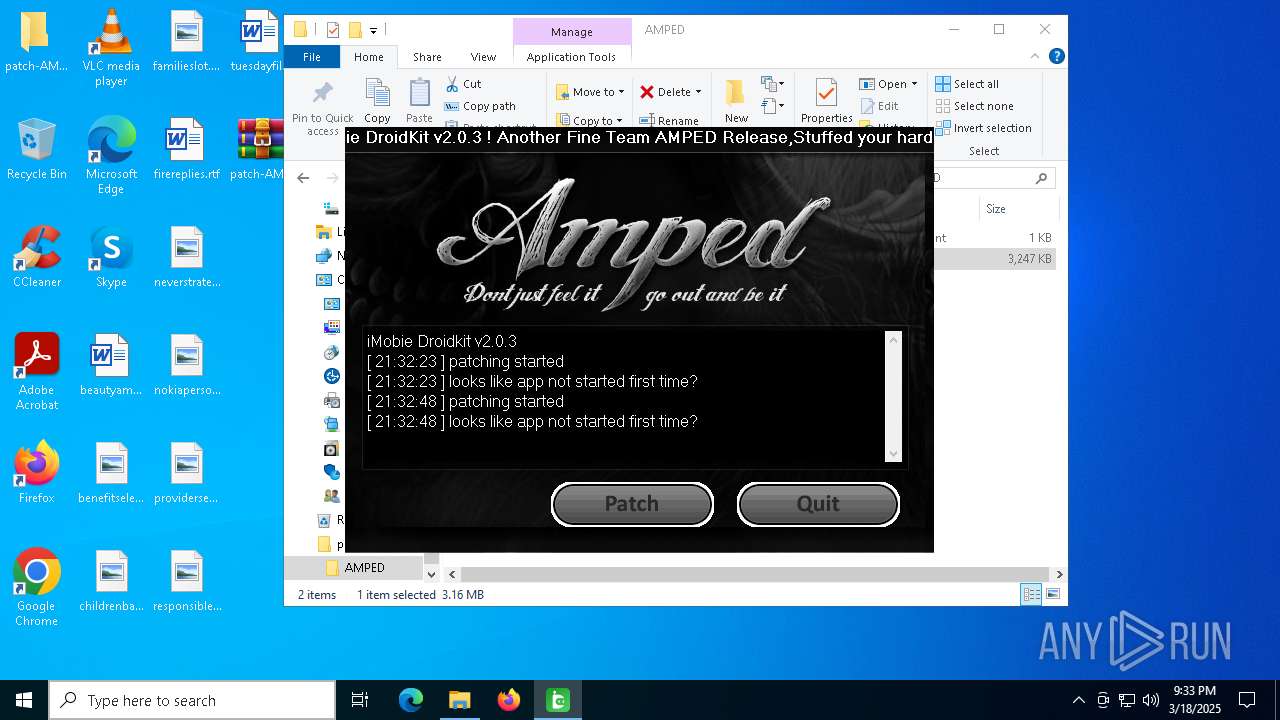Click the Windows Start button
This screenshot has height=720, width=1280.
[24, 700]
